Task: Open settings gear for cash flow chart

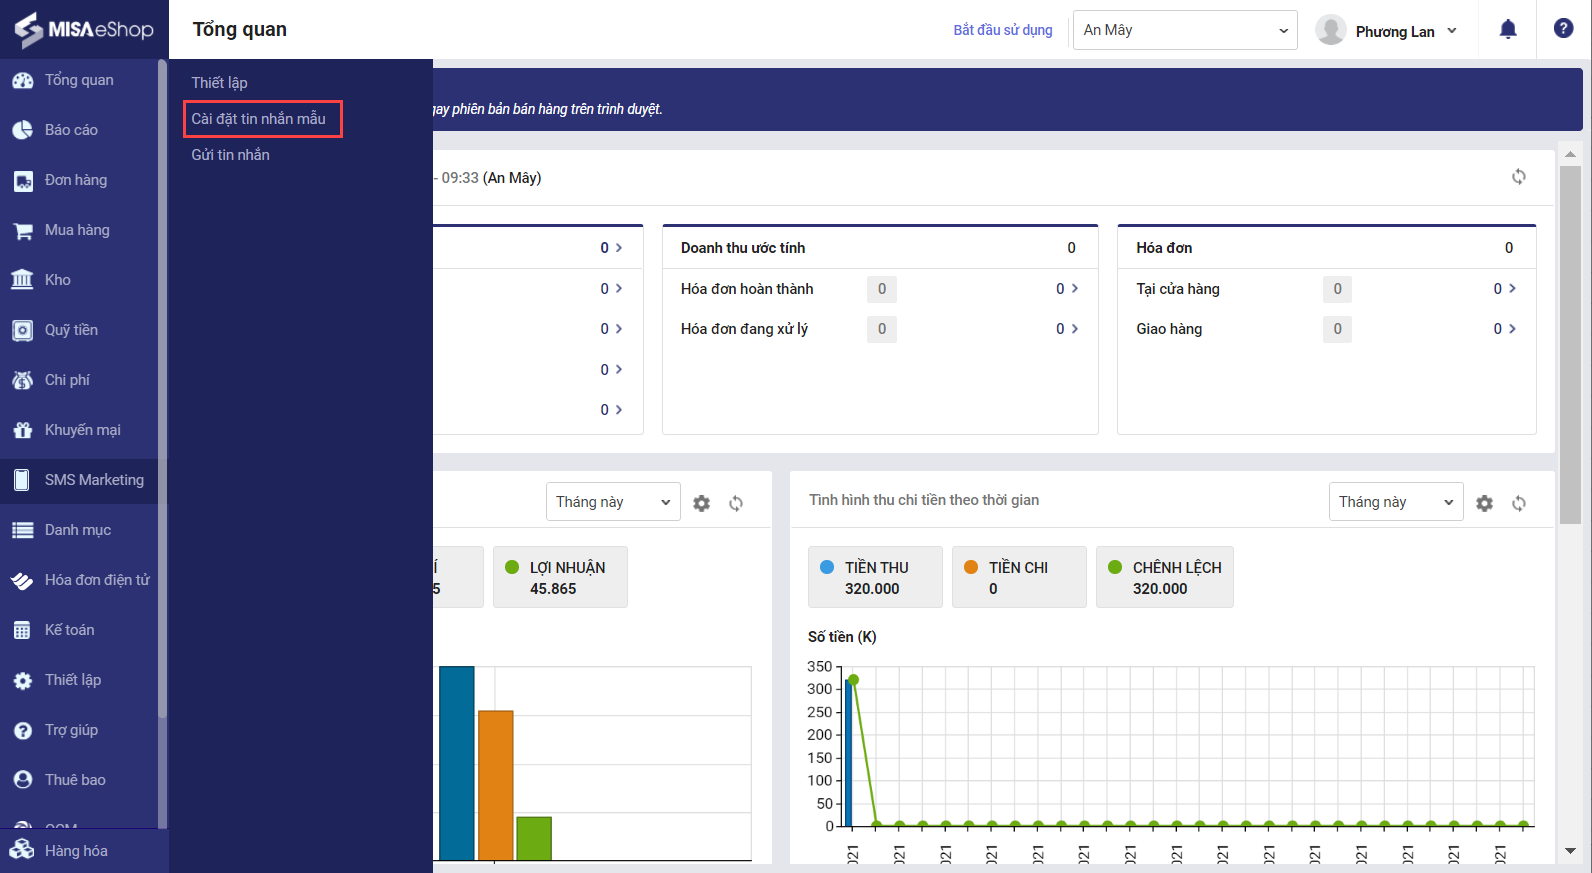Action: point(1484,503)
